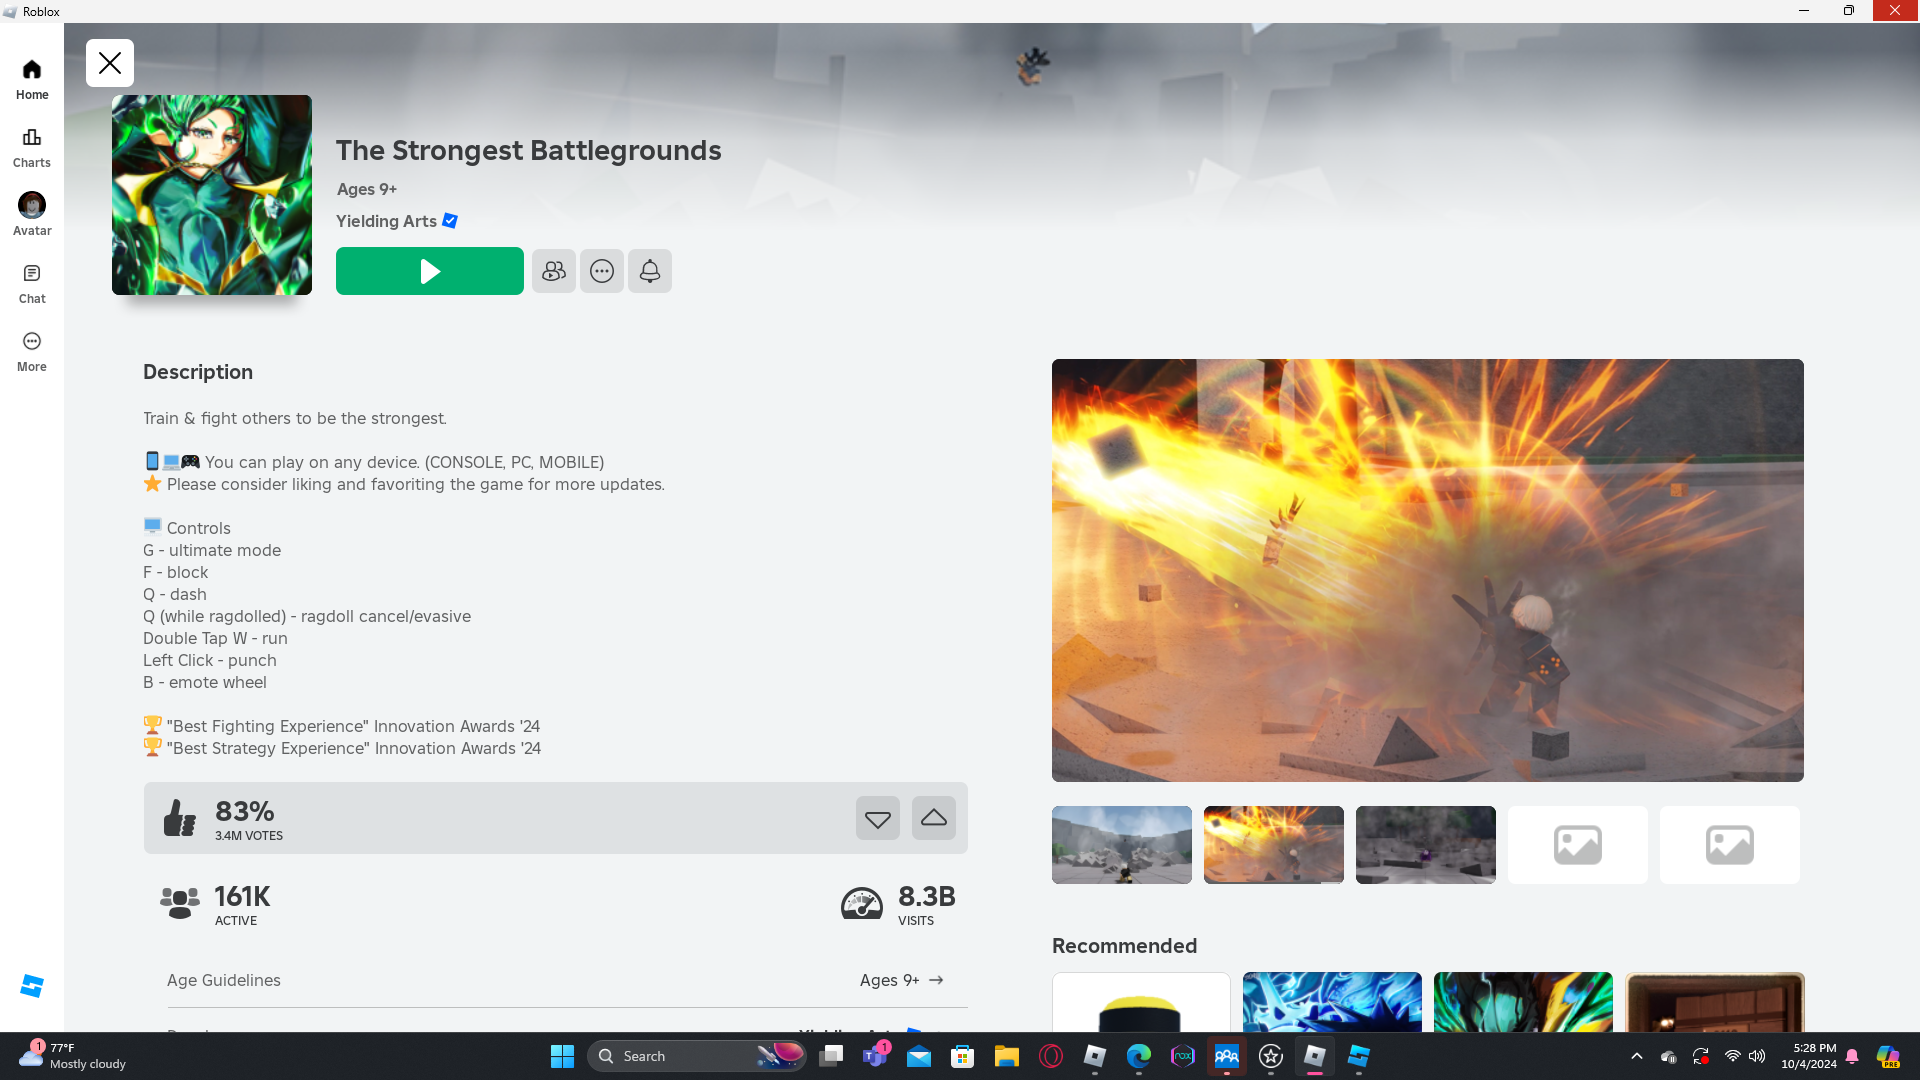
Task: Open Nox player from taskbar
Action: point(1183,1056)
